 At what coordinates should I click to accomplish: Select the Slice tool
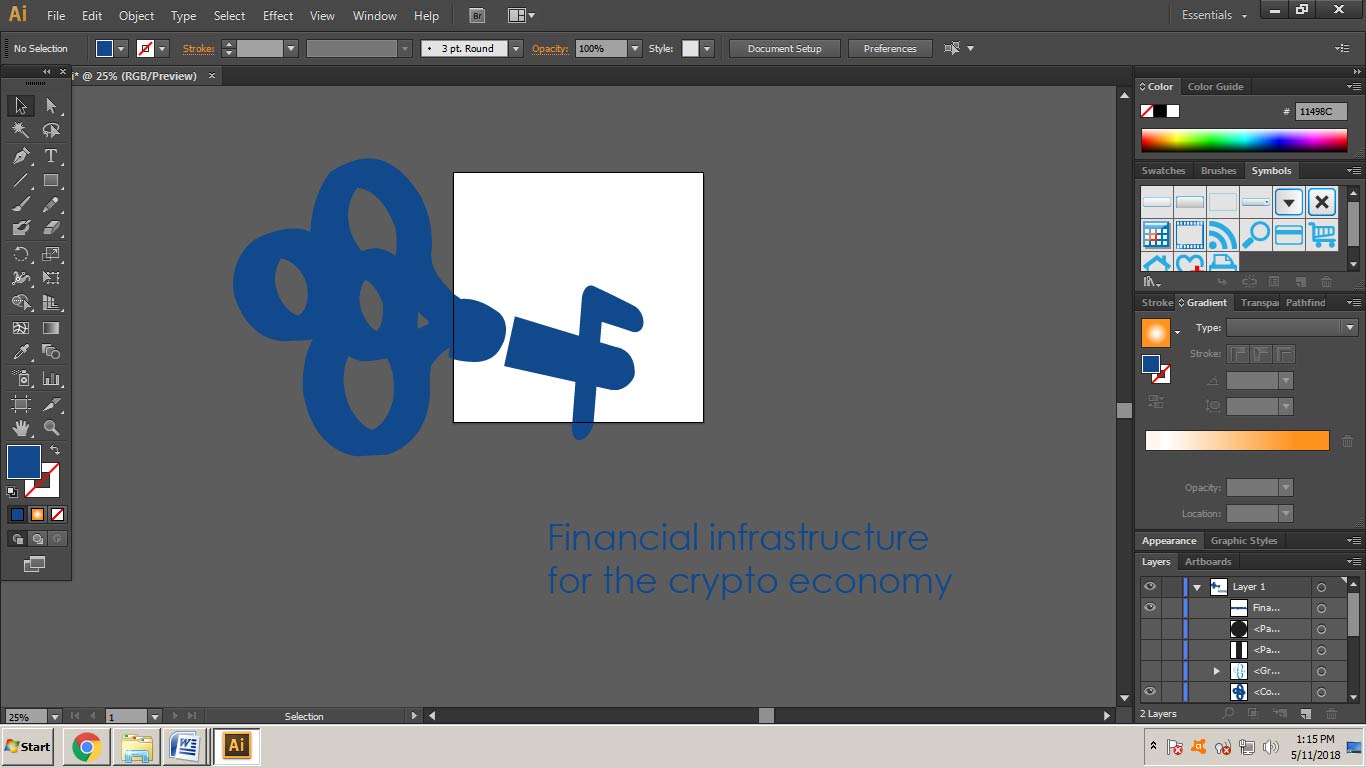[51, 404]
